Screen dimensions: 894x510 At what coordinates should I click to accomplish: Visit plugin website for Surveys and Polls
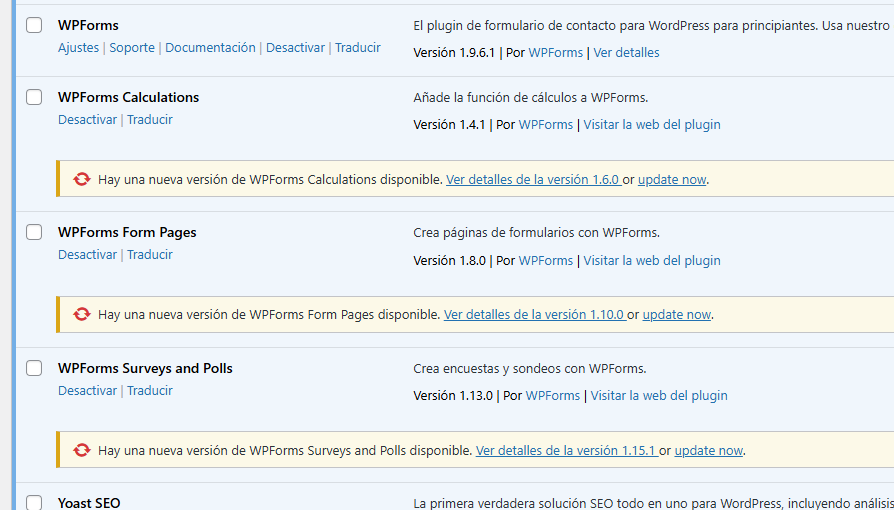(x=659, y=395)
